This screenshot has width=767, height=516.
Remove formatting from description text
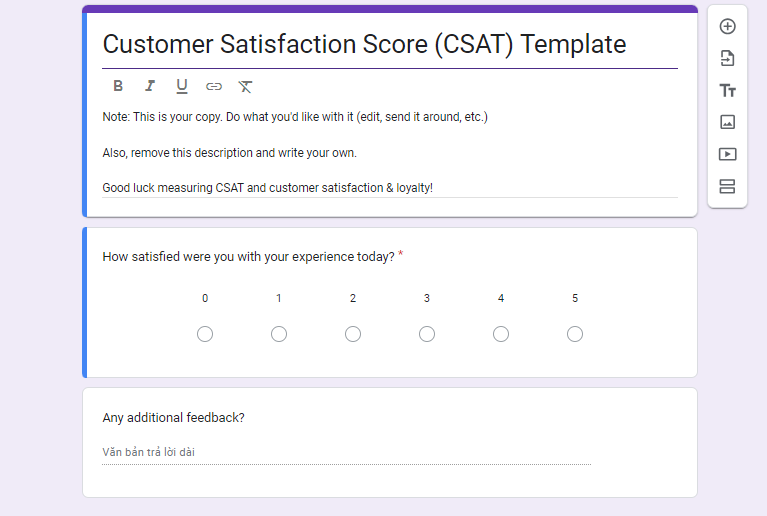(x=245, y=87)
